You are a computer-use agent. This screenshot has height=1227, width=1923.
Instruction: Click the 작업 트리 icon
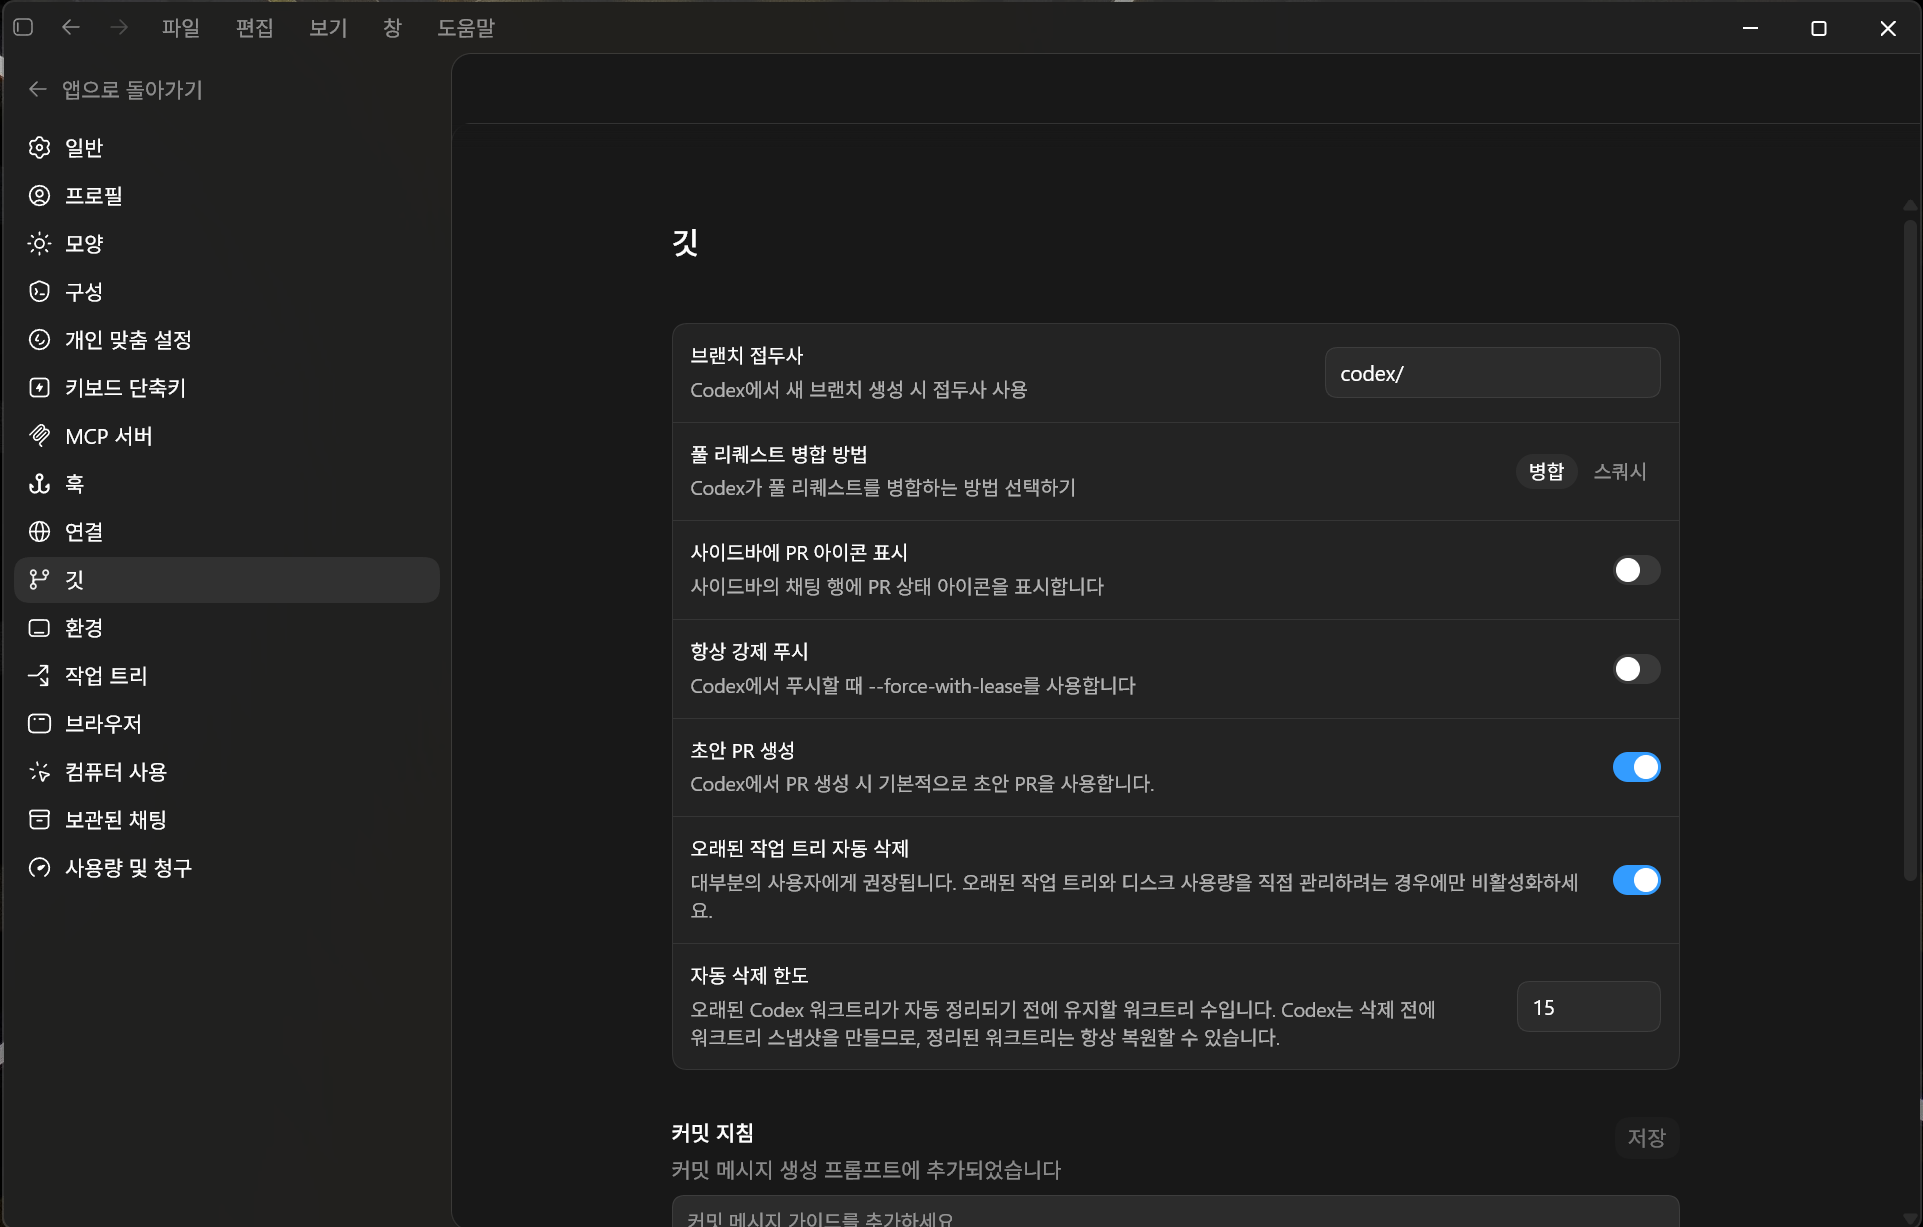(x=39, y=676)
